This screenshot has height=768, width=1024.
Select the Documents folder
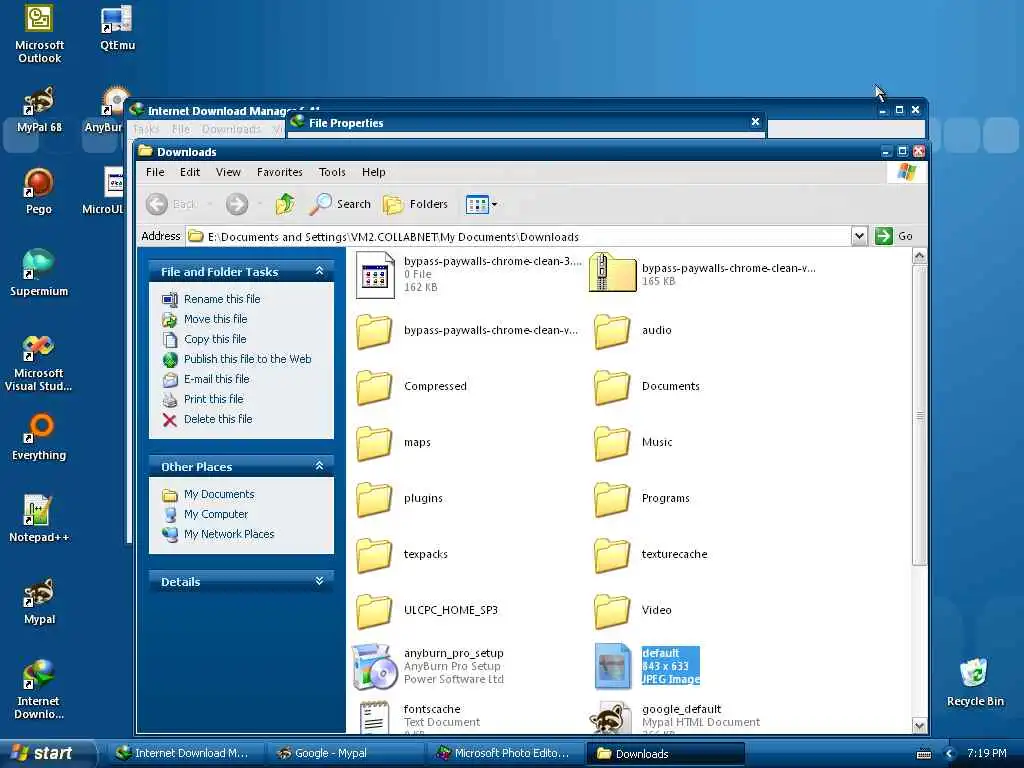pos(647,386)
